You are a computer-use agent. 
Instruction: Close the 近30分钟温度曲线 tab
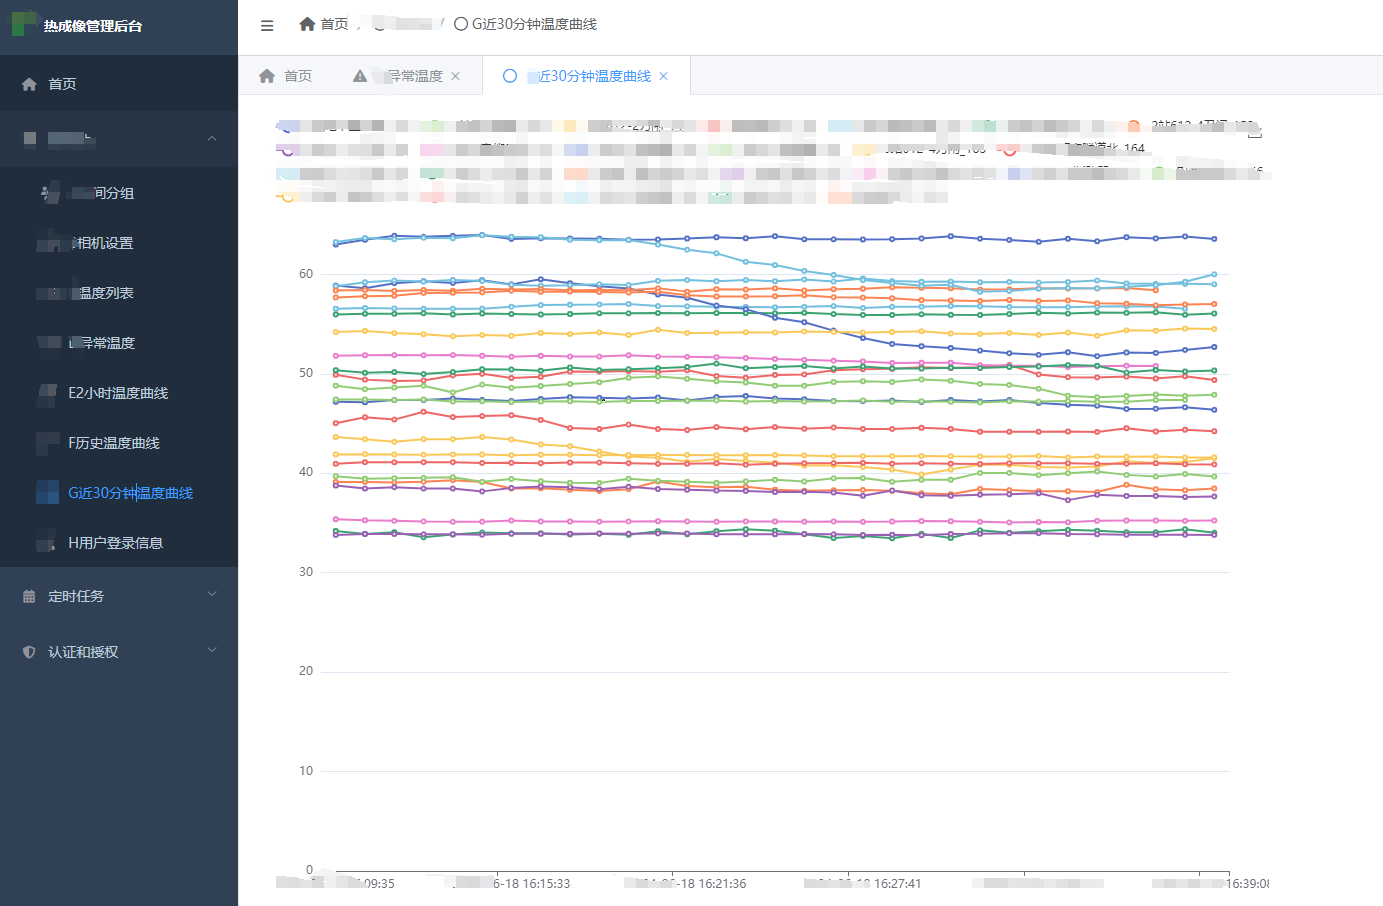tap(664, 76)
